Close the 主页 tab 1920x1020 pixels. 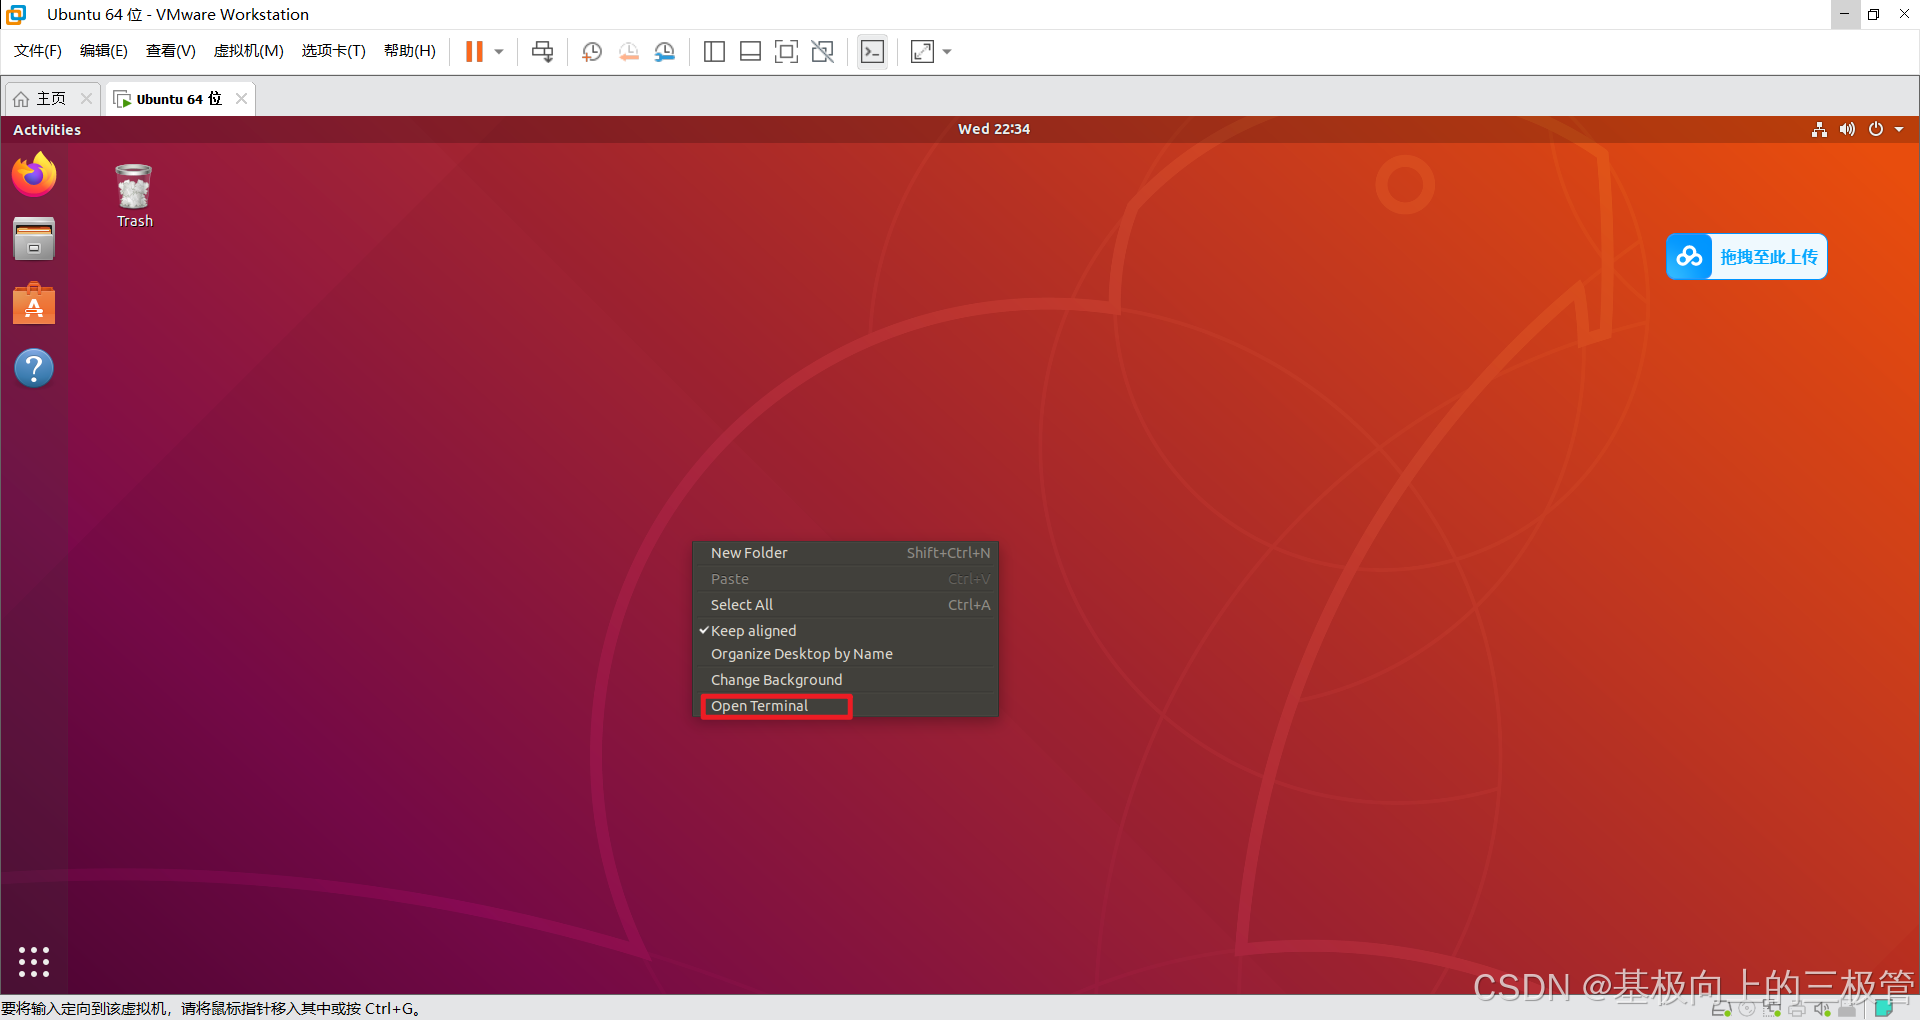86,98
